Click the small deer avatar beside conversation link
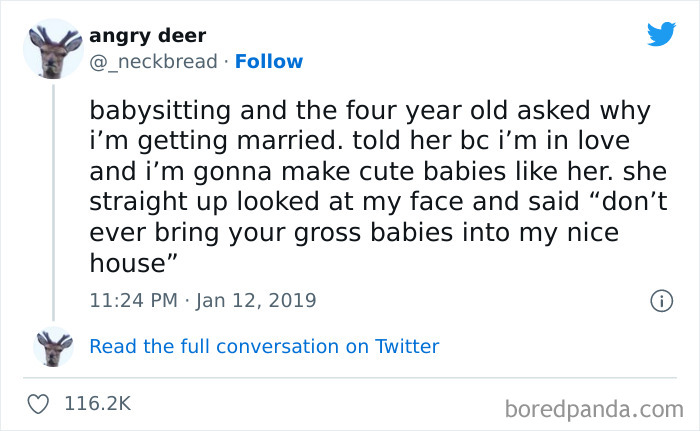The height and width of the screenshot is (431, 700). pos(52,346)
